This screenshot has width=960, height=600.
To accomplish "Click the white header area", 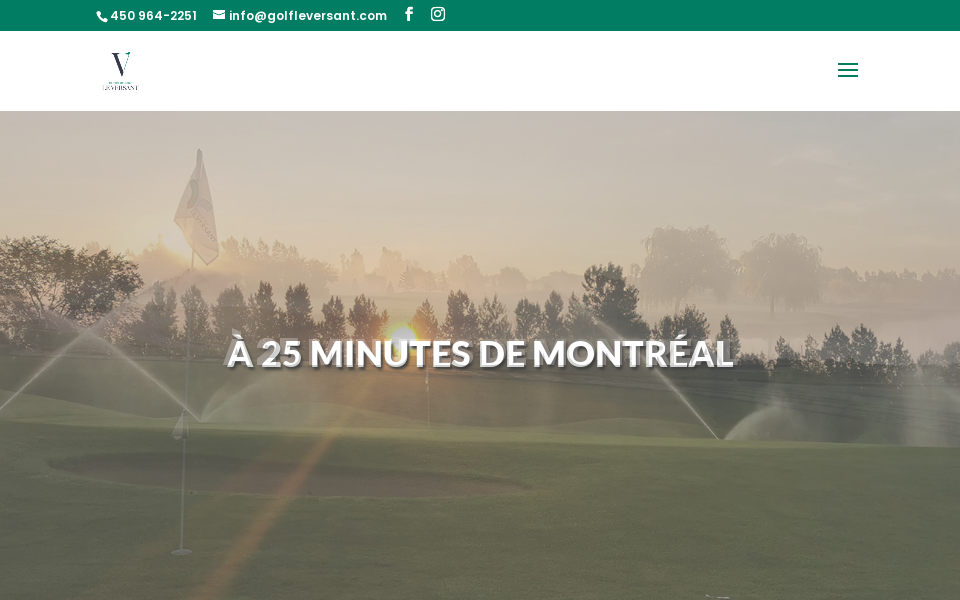I will click(500, 70).
